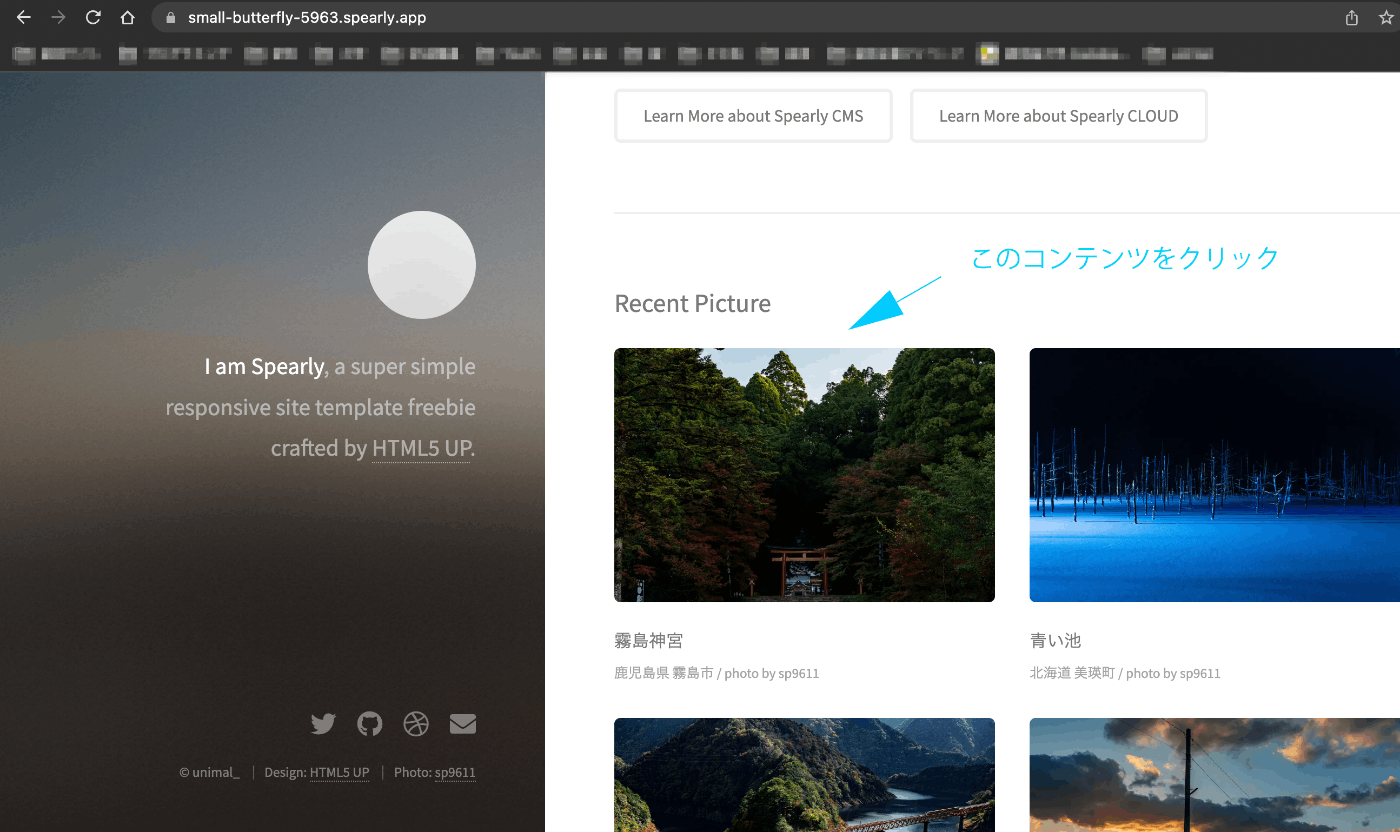The height and width of the screenshot is (832, 1400).
Task: Click the Recent Picture heading
Action: pyautogui.click(x=693, y=304)
